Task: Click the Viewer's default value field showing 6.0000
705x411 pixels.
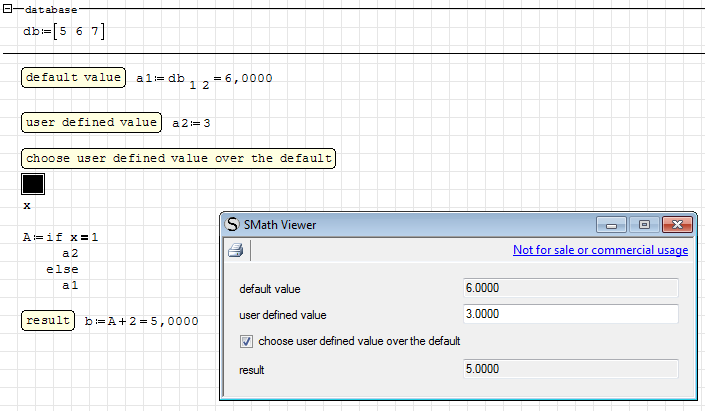Action: pyautogui.click(x=570, y=288)
